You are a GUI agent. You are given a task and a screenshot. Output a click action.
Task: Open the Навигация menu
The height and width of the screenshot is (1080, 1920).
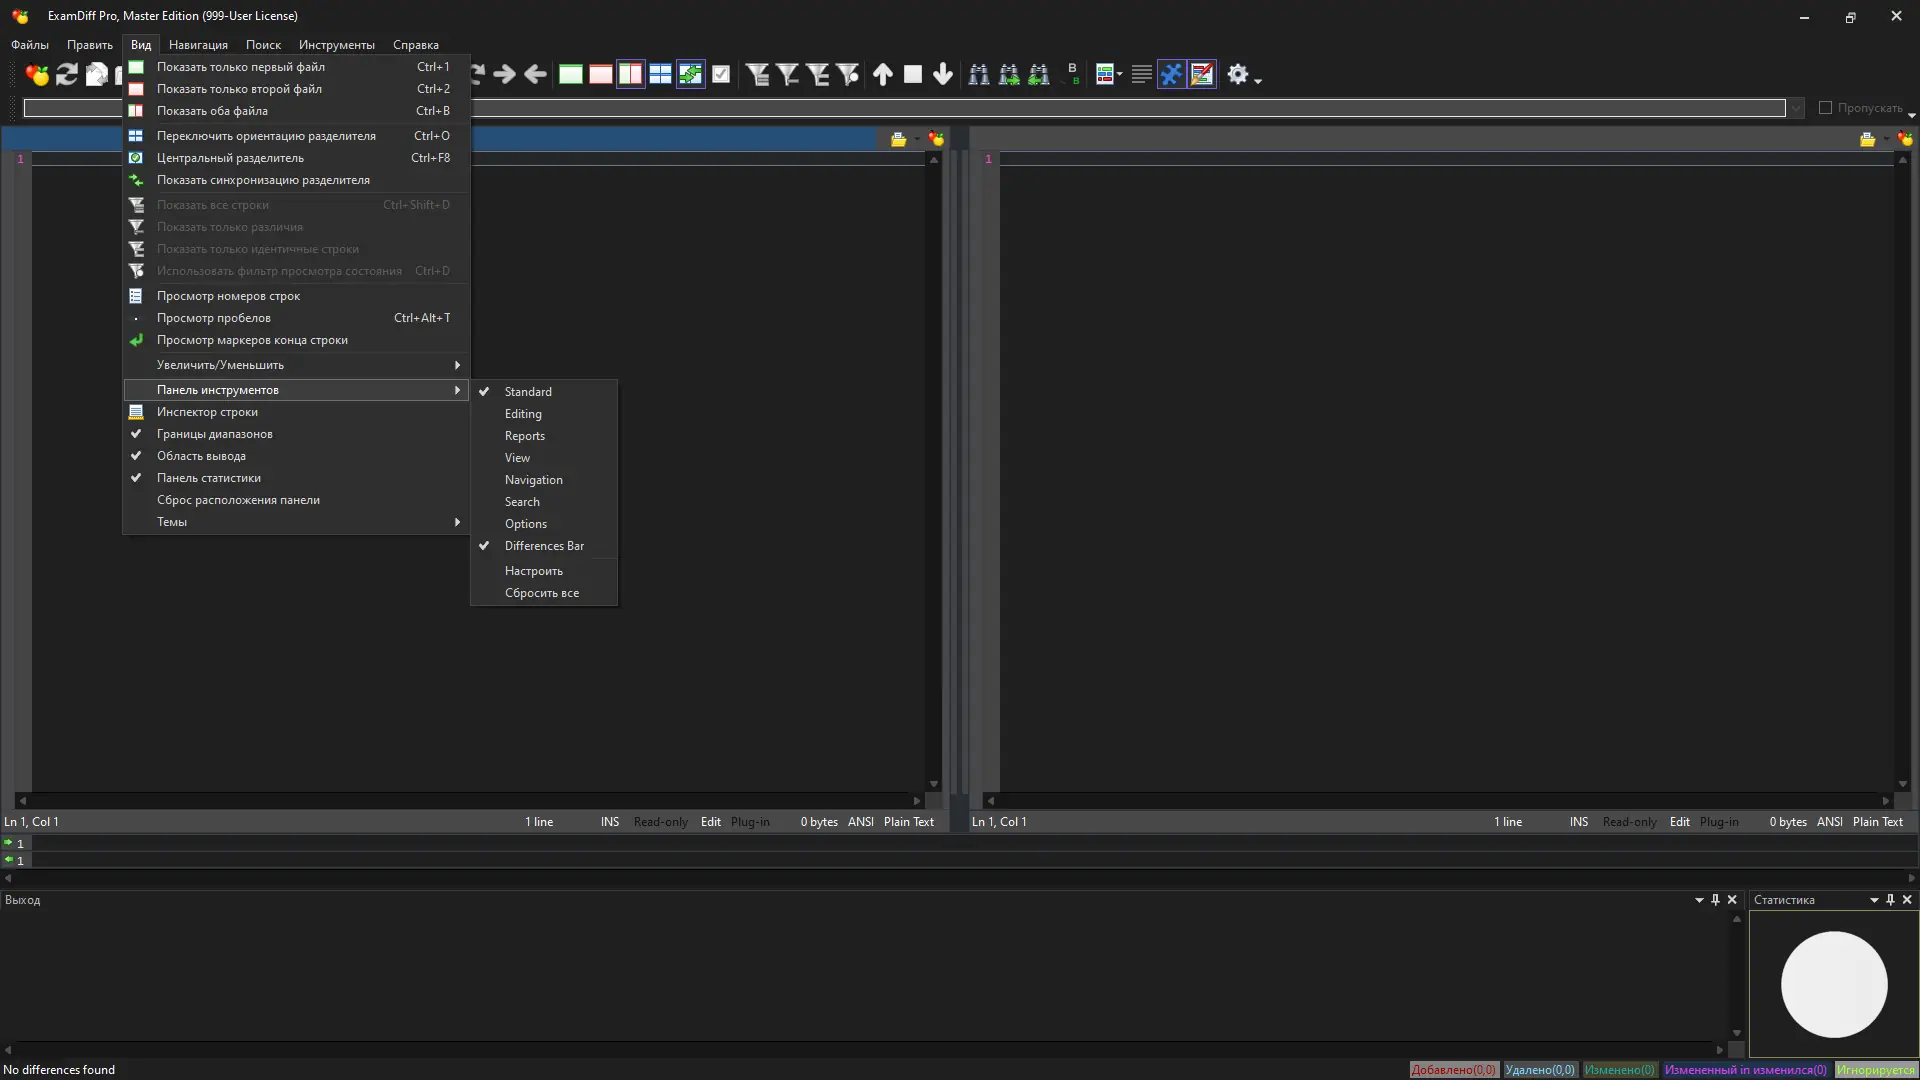tap(198, 45)
